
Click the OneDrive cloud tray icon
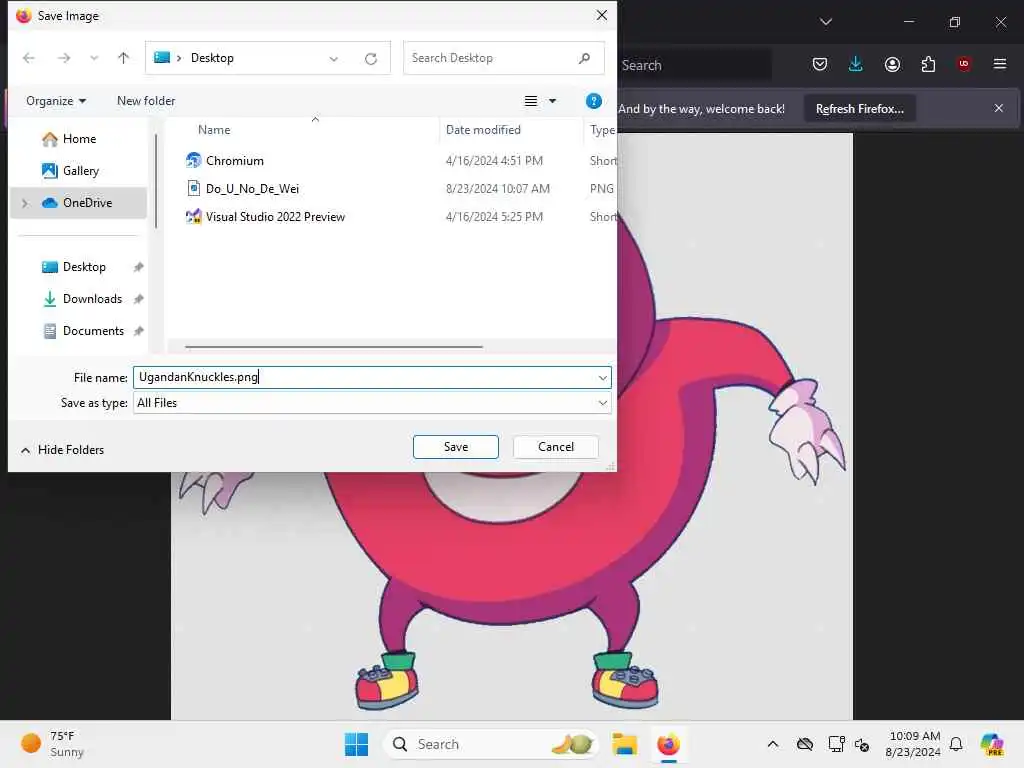click(805, 744)
